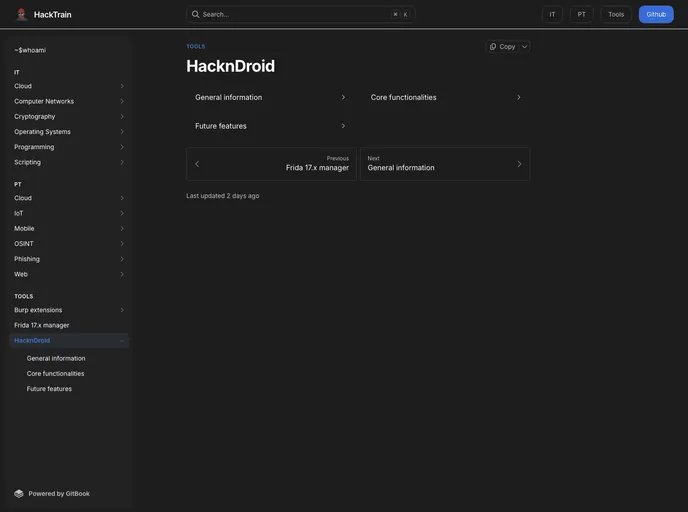Expand Web chevron
Viewport: 688px width, 512px height.
122,274
